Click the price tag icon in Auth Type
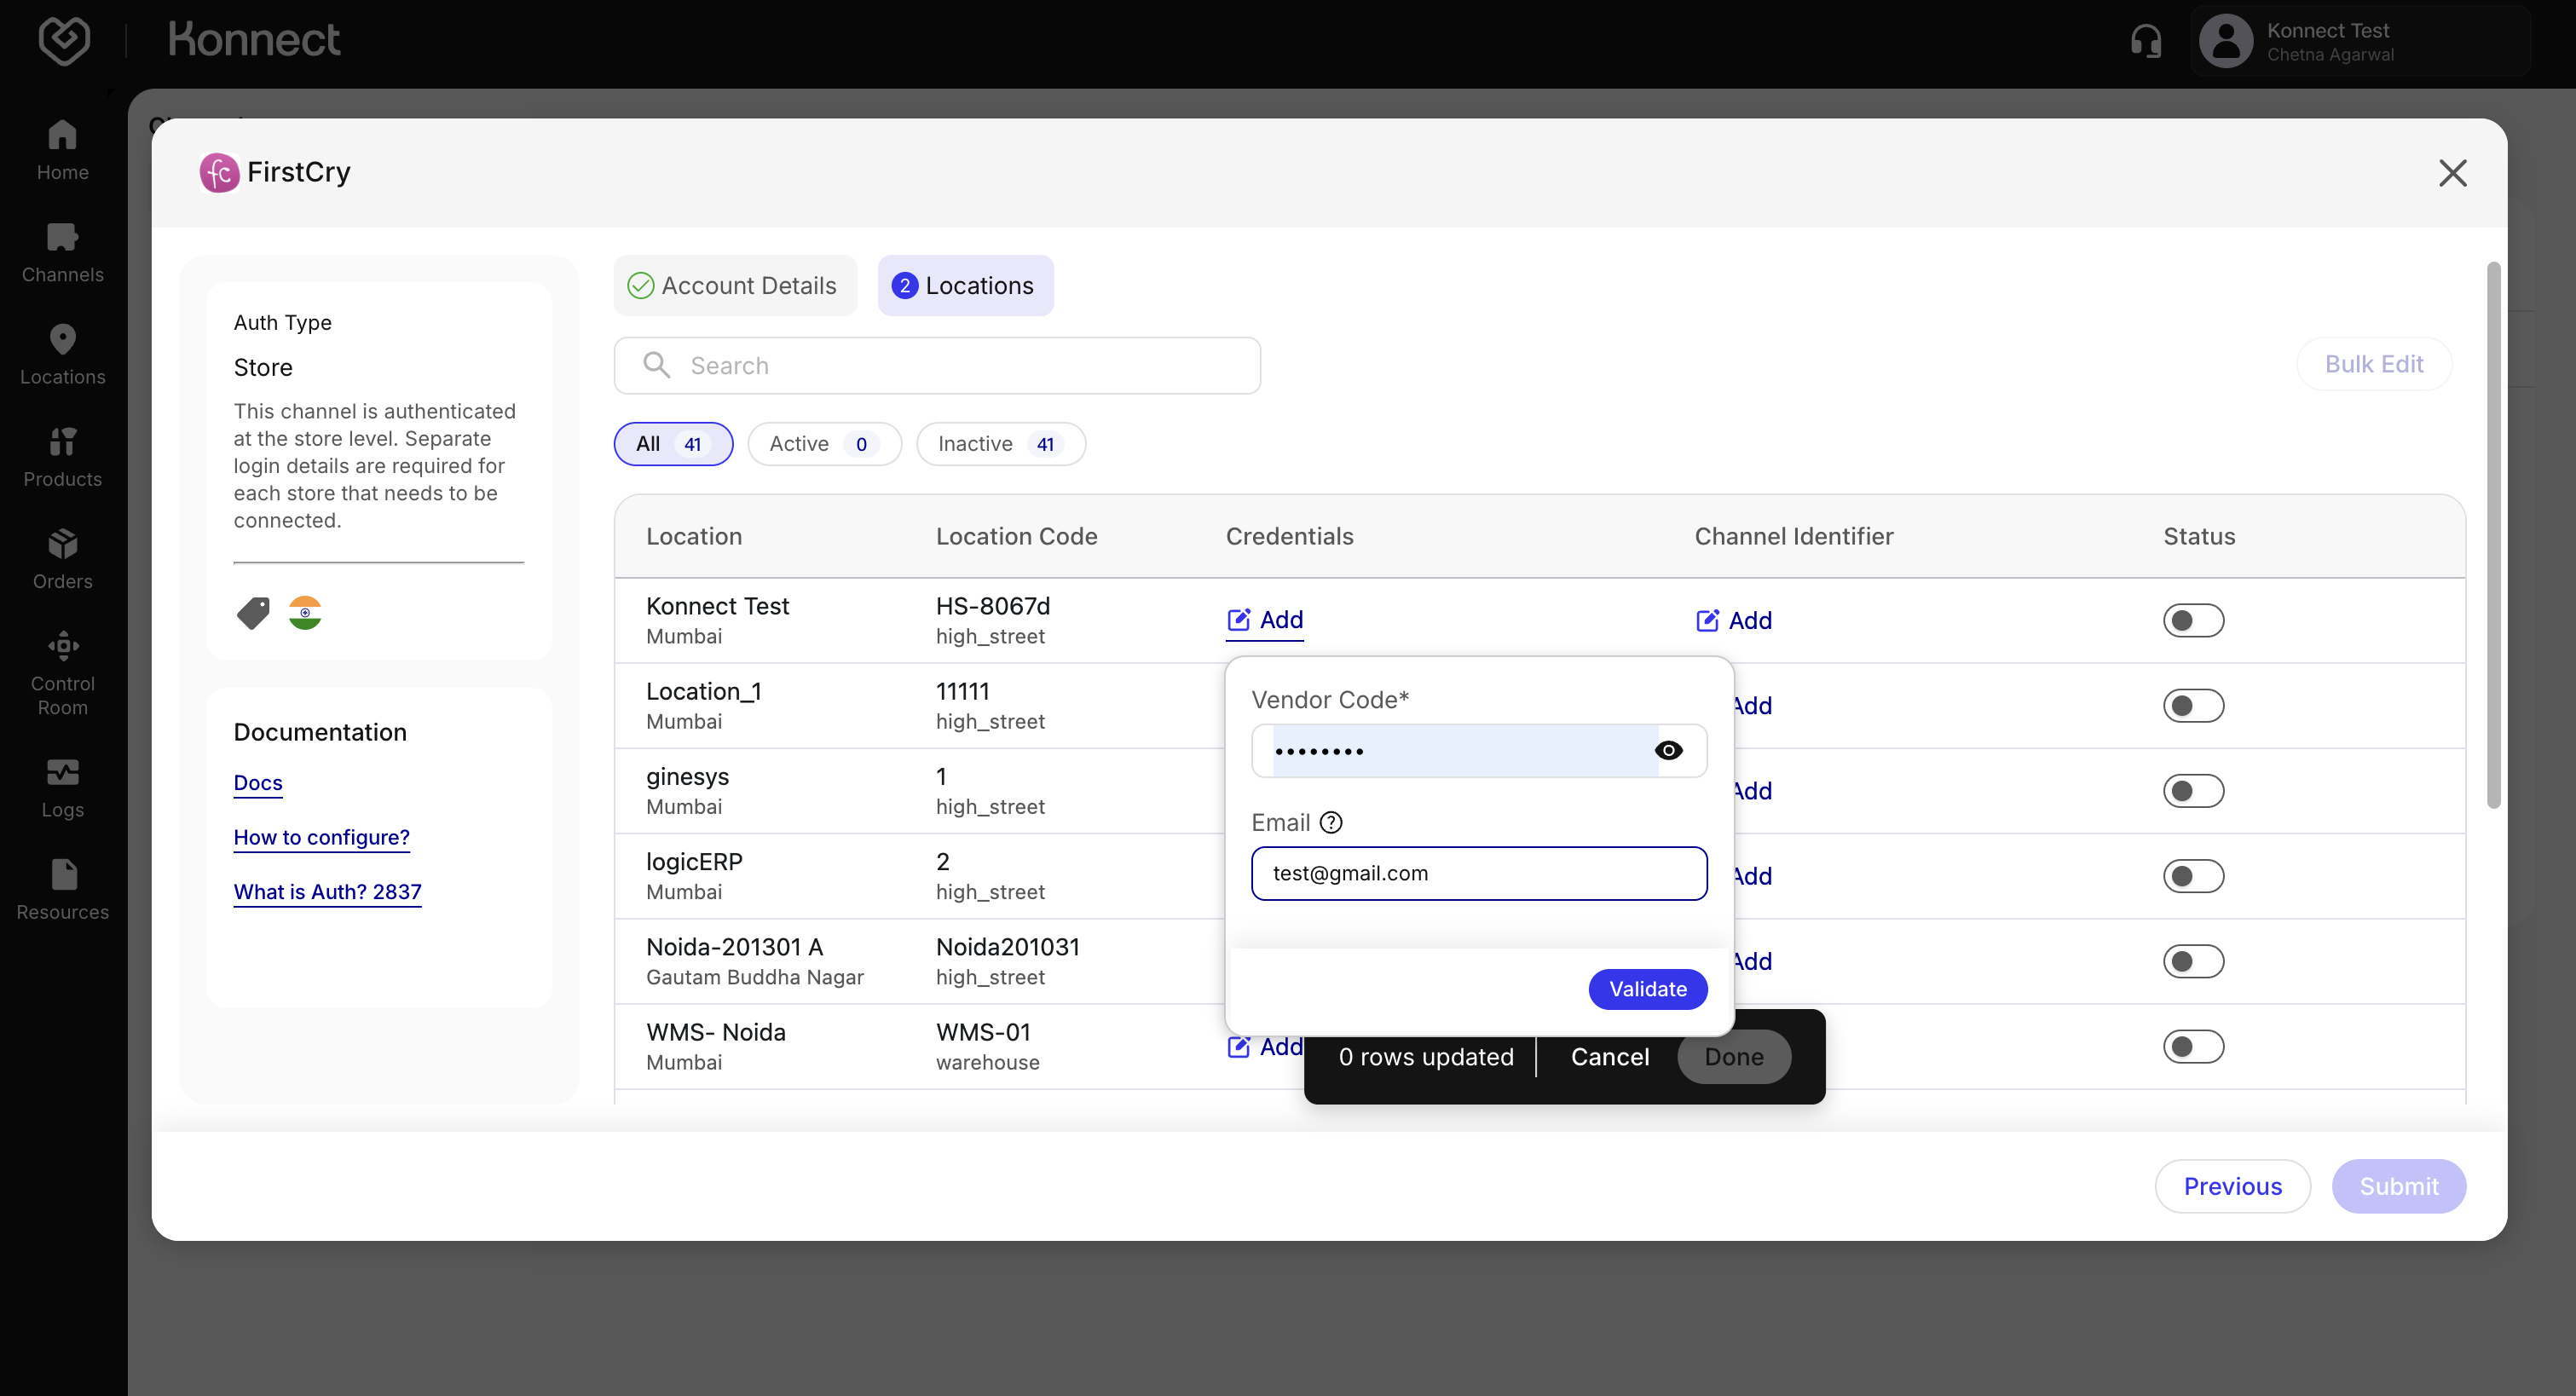2576x1396 pixels. click(x=253, y=613)
